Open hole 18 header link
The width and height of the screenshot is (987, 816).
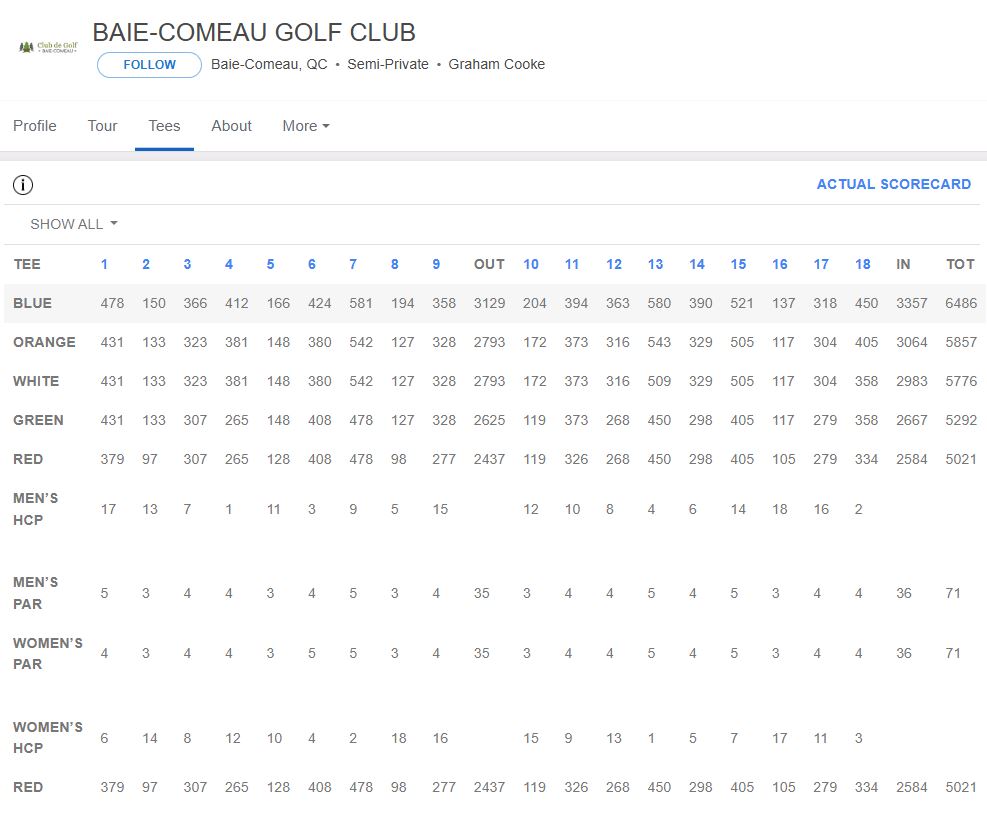click(x=862, y=264)
